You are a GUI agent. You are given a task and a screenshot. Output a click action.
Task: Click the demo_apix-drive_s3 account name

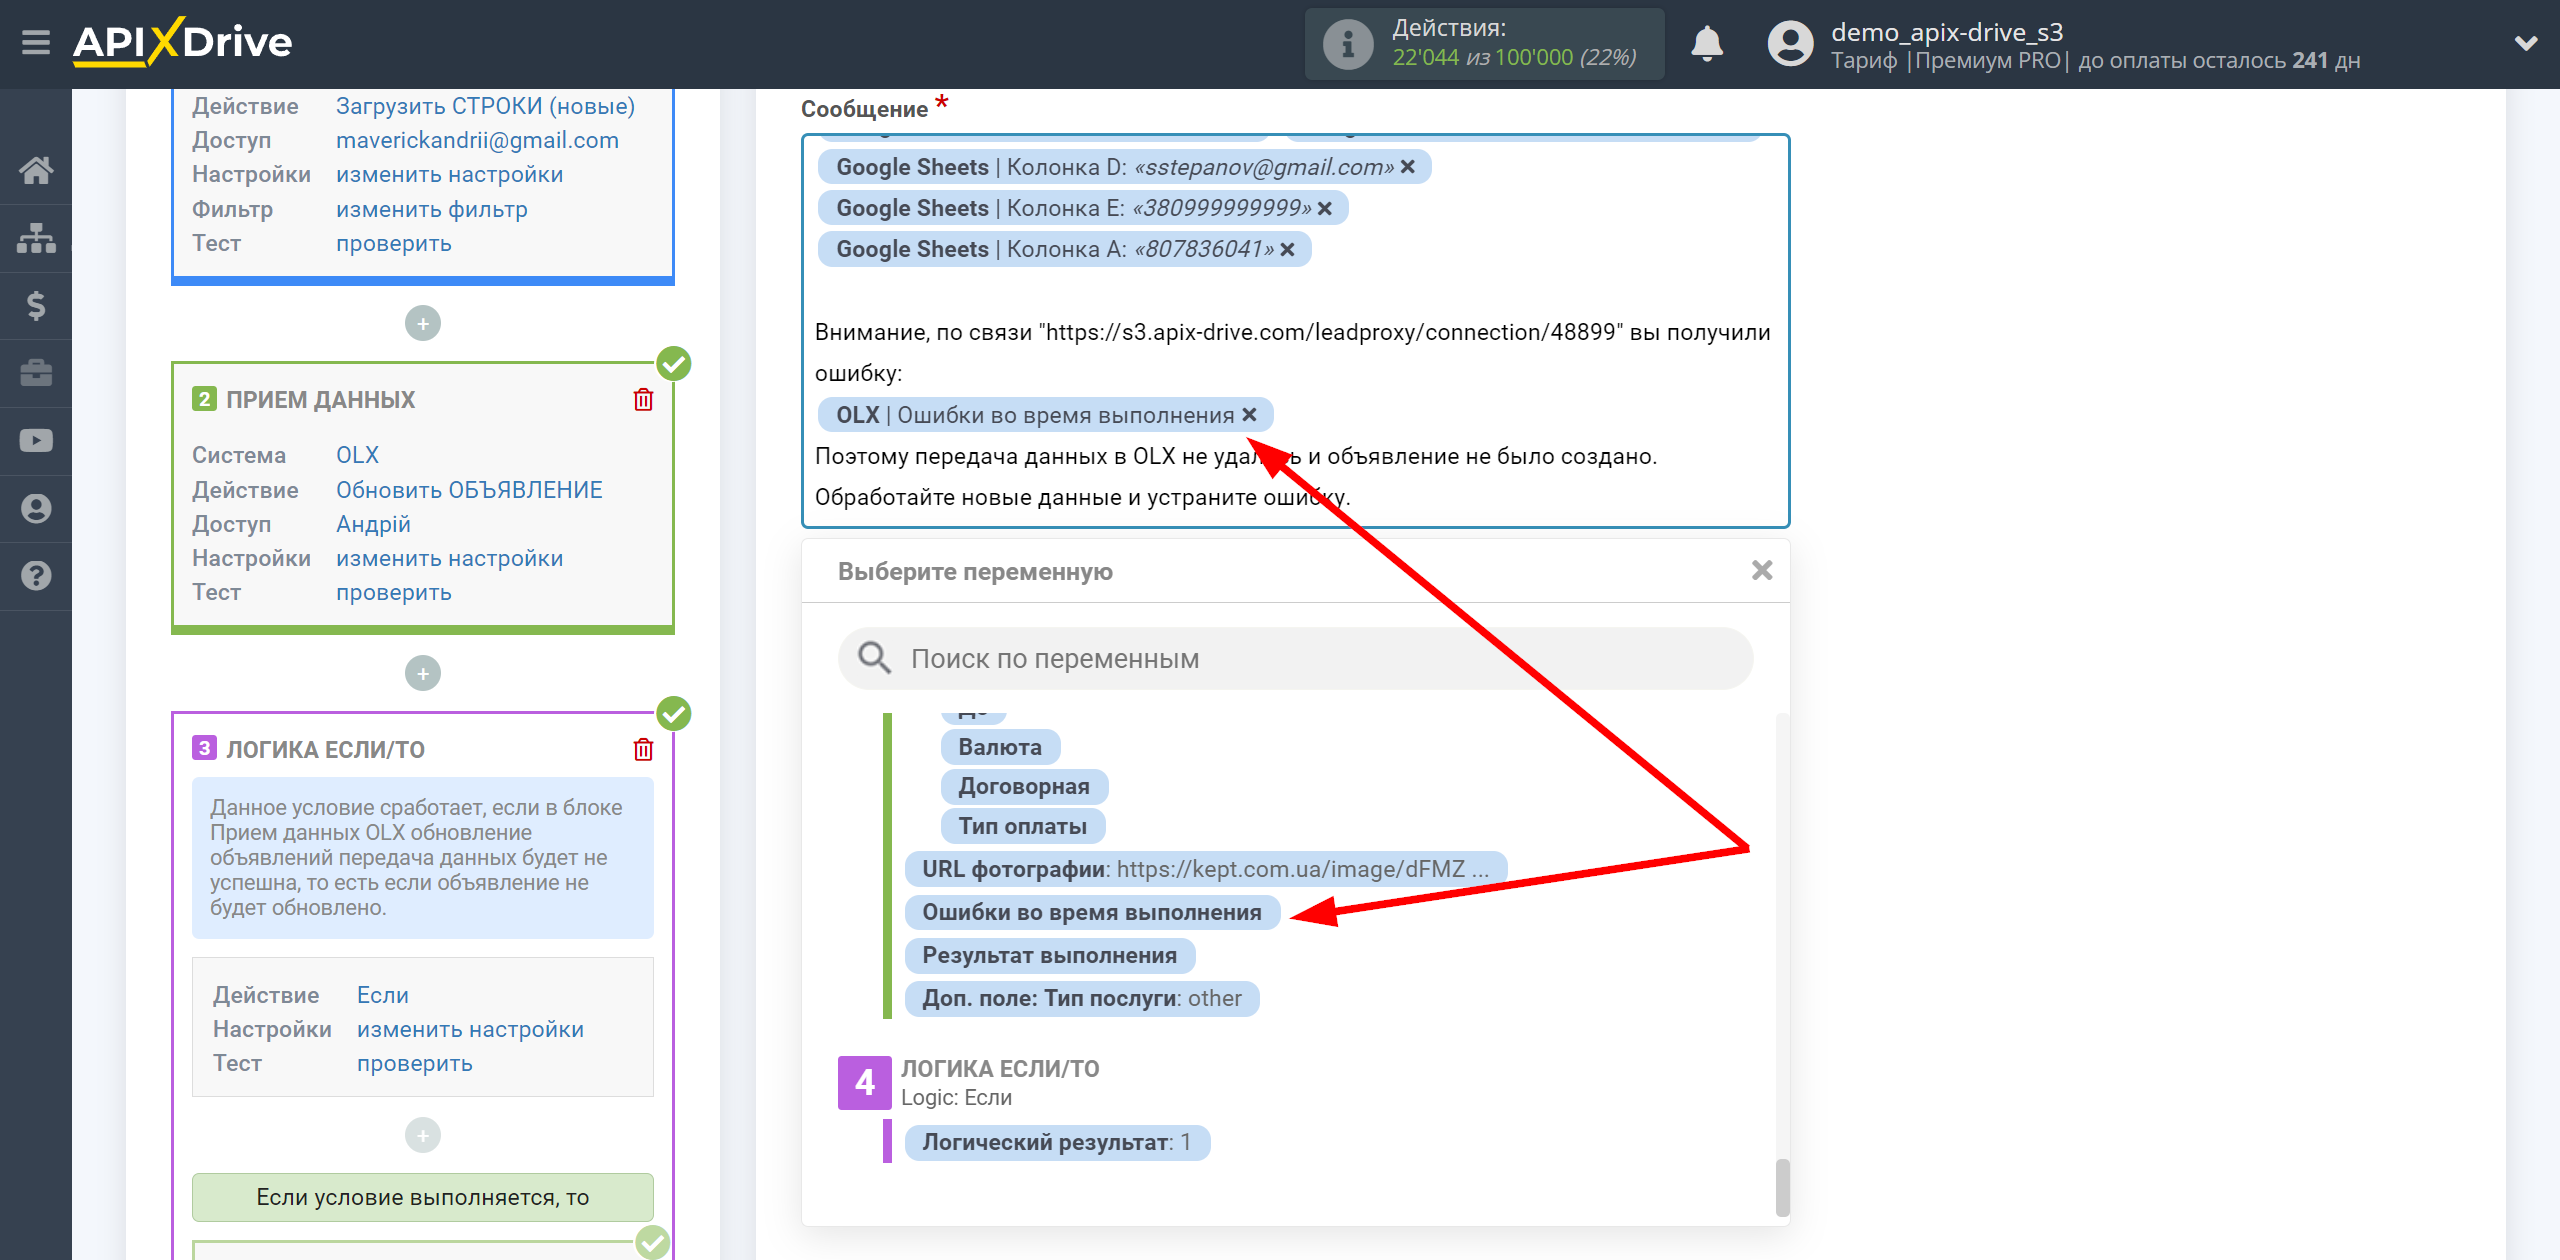tap(1946, 32)
